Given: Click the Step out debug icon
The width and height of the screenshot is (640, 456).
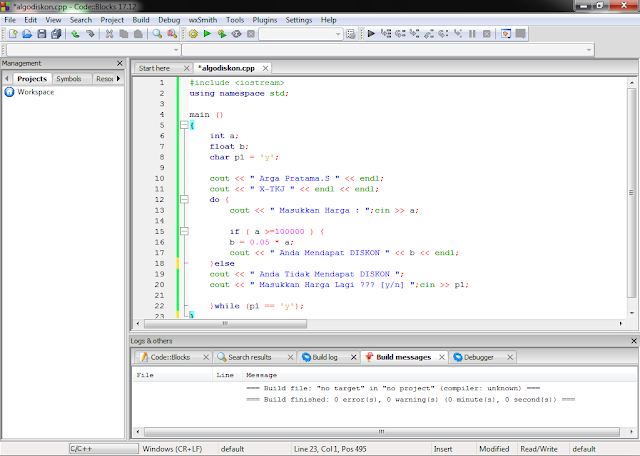Looking at the screenshot, I should tap(429, 34).
